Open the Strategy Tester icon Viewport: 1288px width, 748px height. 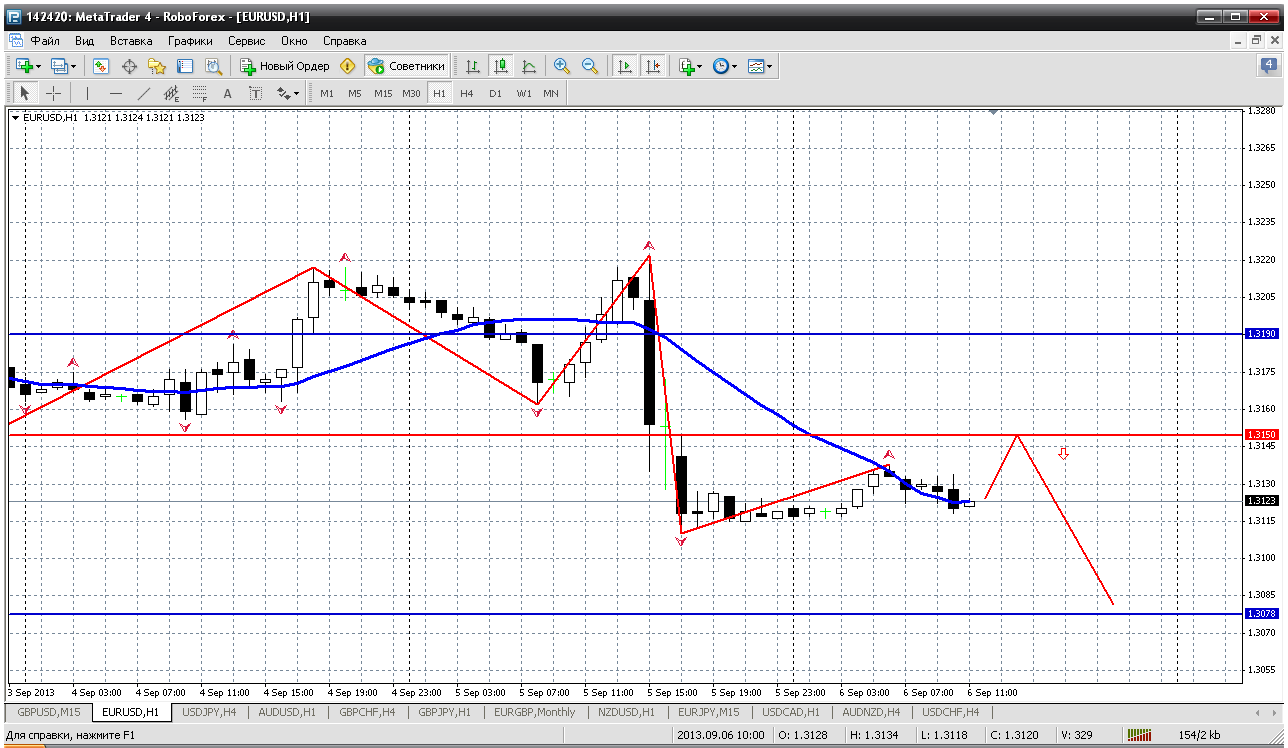coord(213,66)
